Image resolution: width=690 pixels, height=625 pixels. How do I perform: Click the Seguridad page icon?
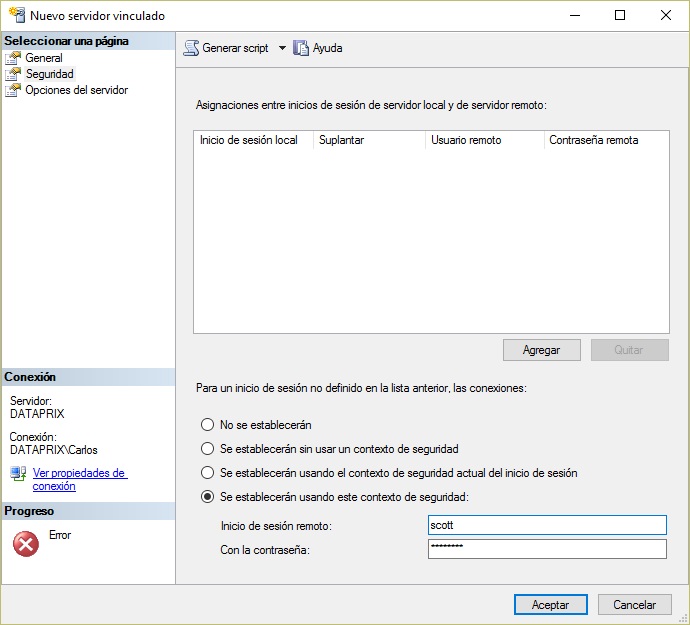(x=13, y=74)
